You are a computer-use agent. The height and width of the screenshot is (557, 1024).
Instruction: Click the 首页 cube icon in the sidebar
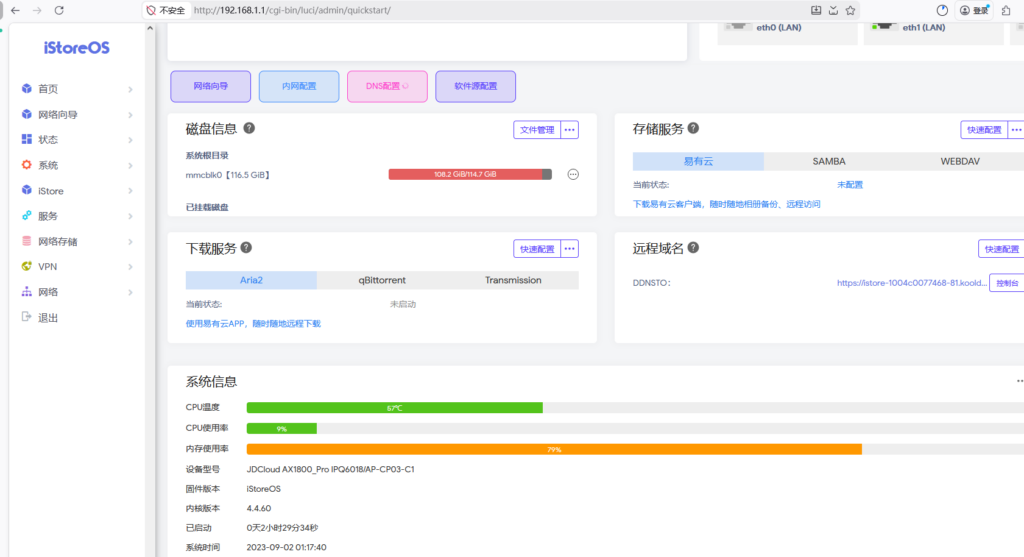pyautogui.click(x=26, y=88)
